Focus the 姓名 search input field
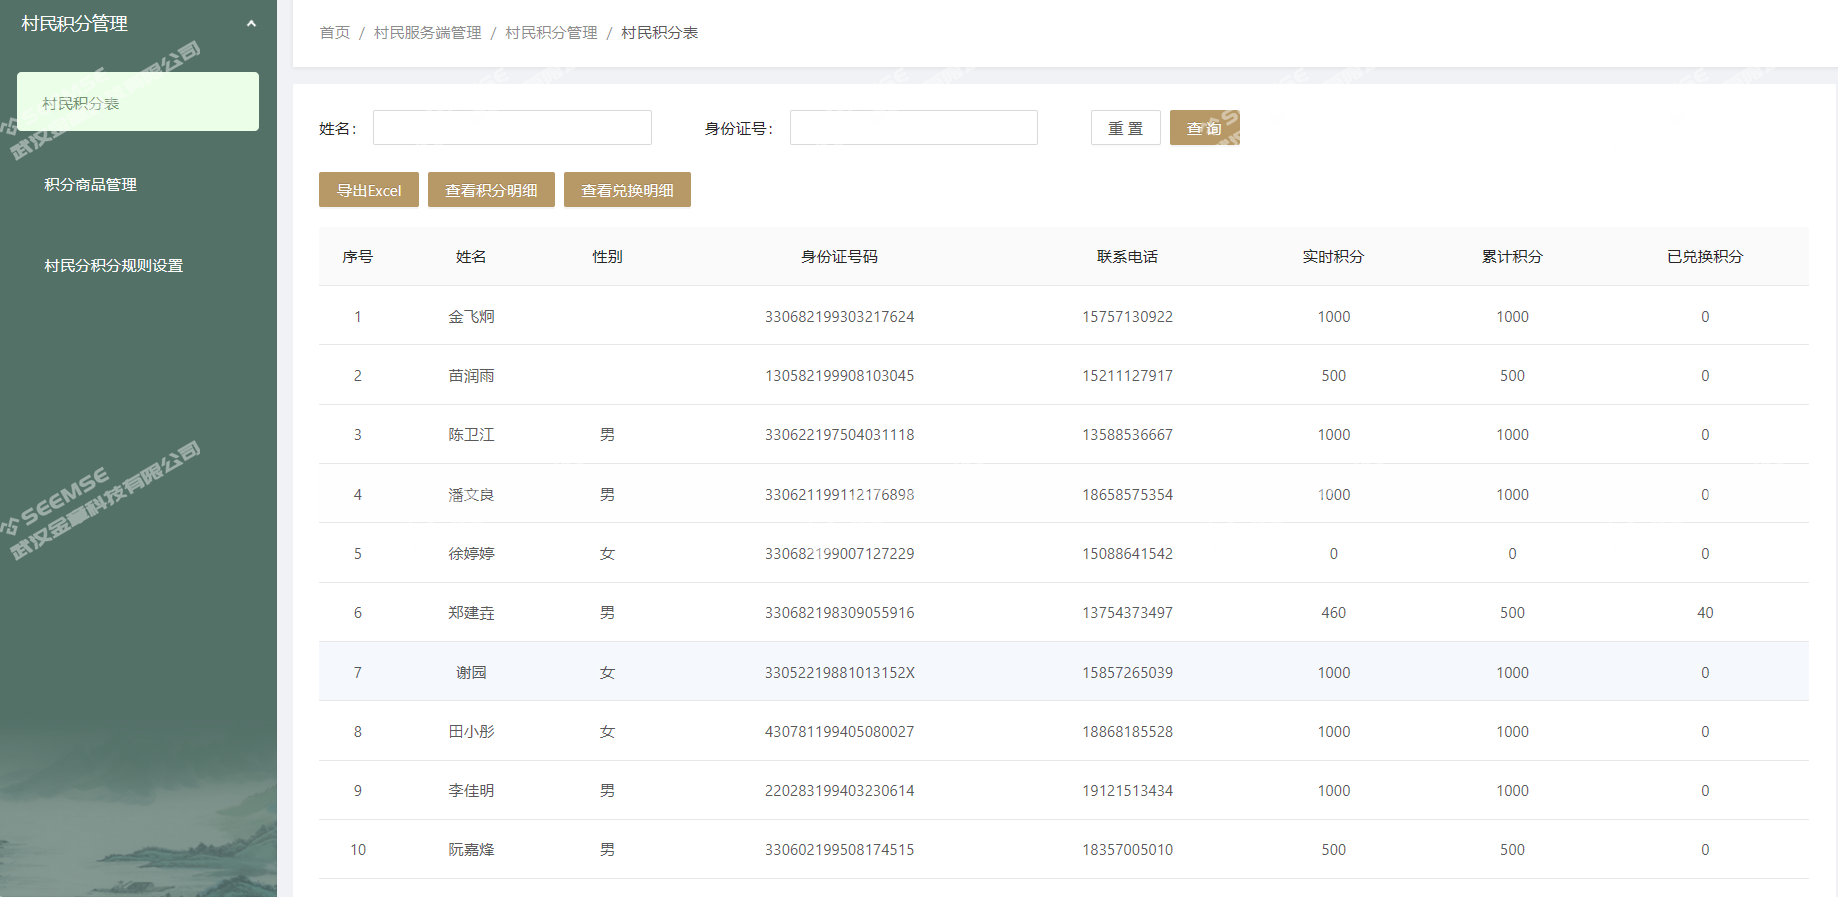Image resolution: width=1838 pixels, height=897 pixels. (x=512, y=128)
